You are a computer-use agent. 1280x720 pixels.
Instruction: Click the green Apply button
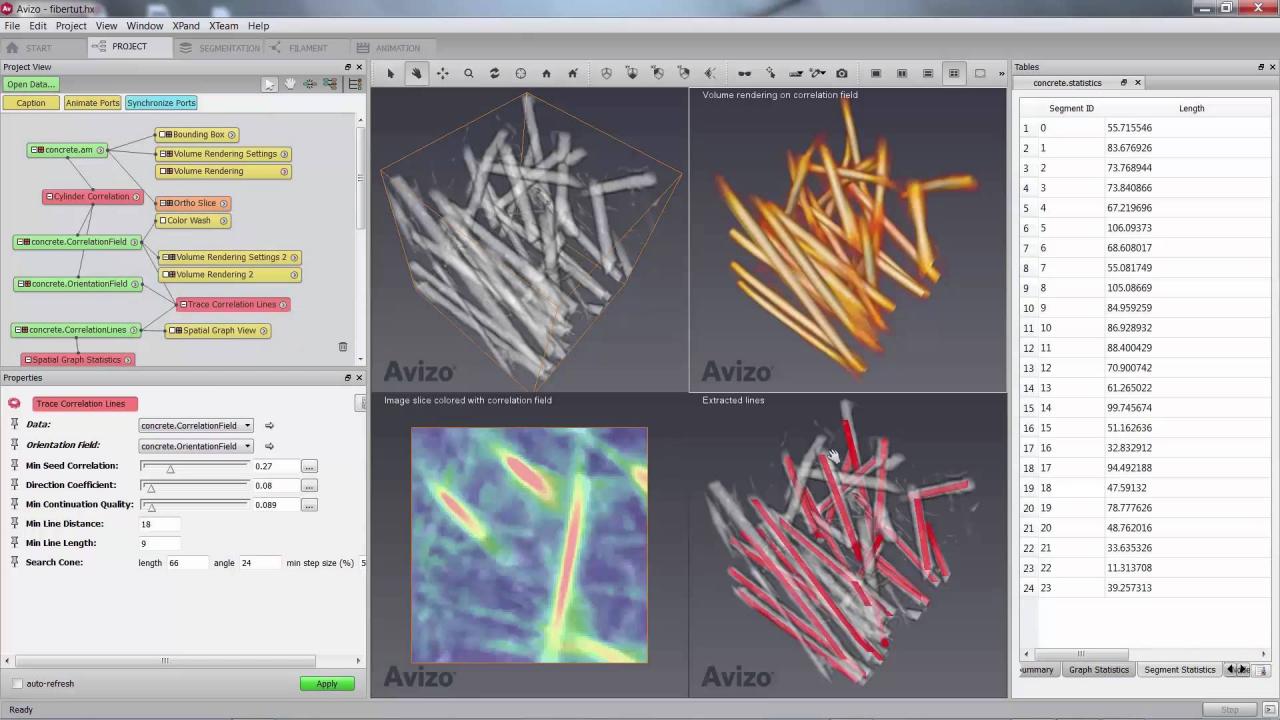coord(327,684)
